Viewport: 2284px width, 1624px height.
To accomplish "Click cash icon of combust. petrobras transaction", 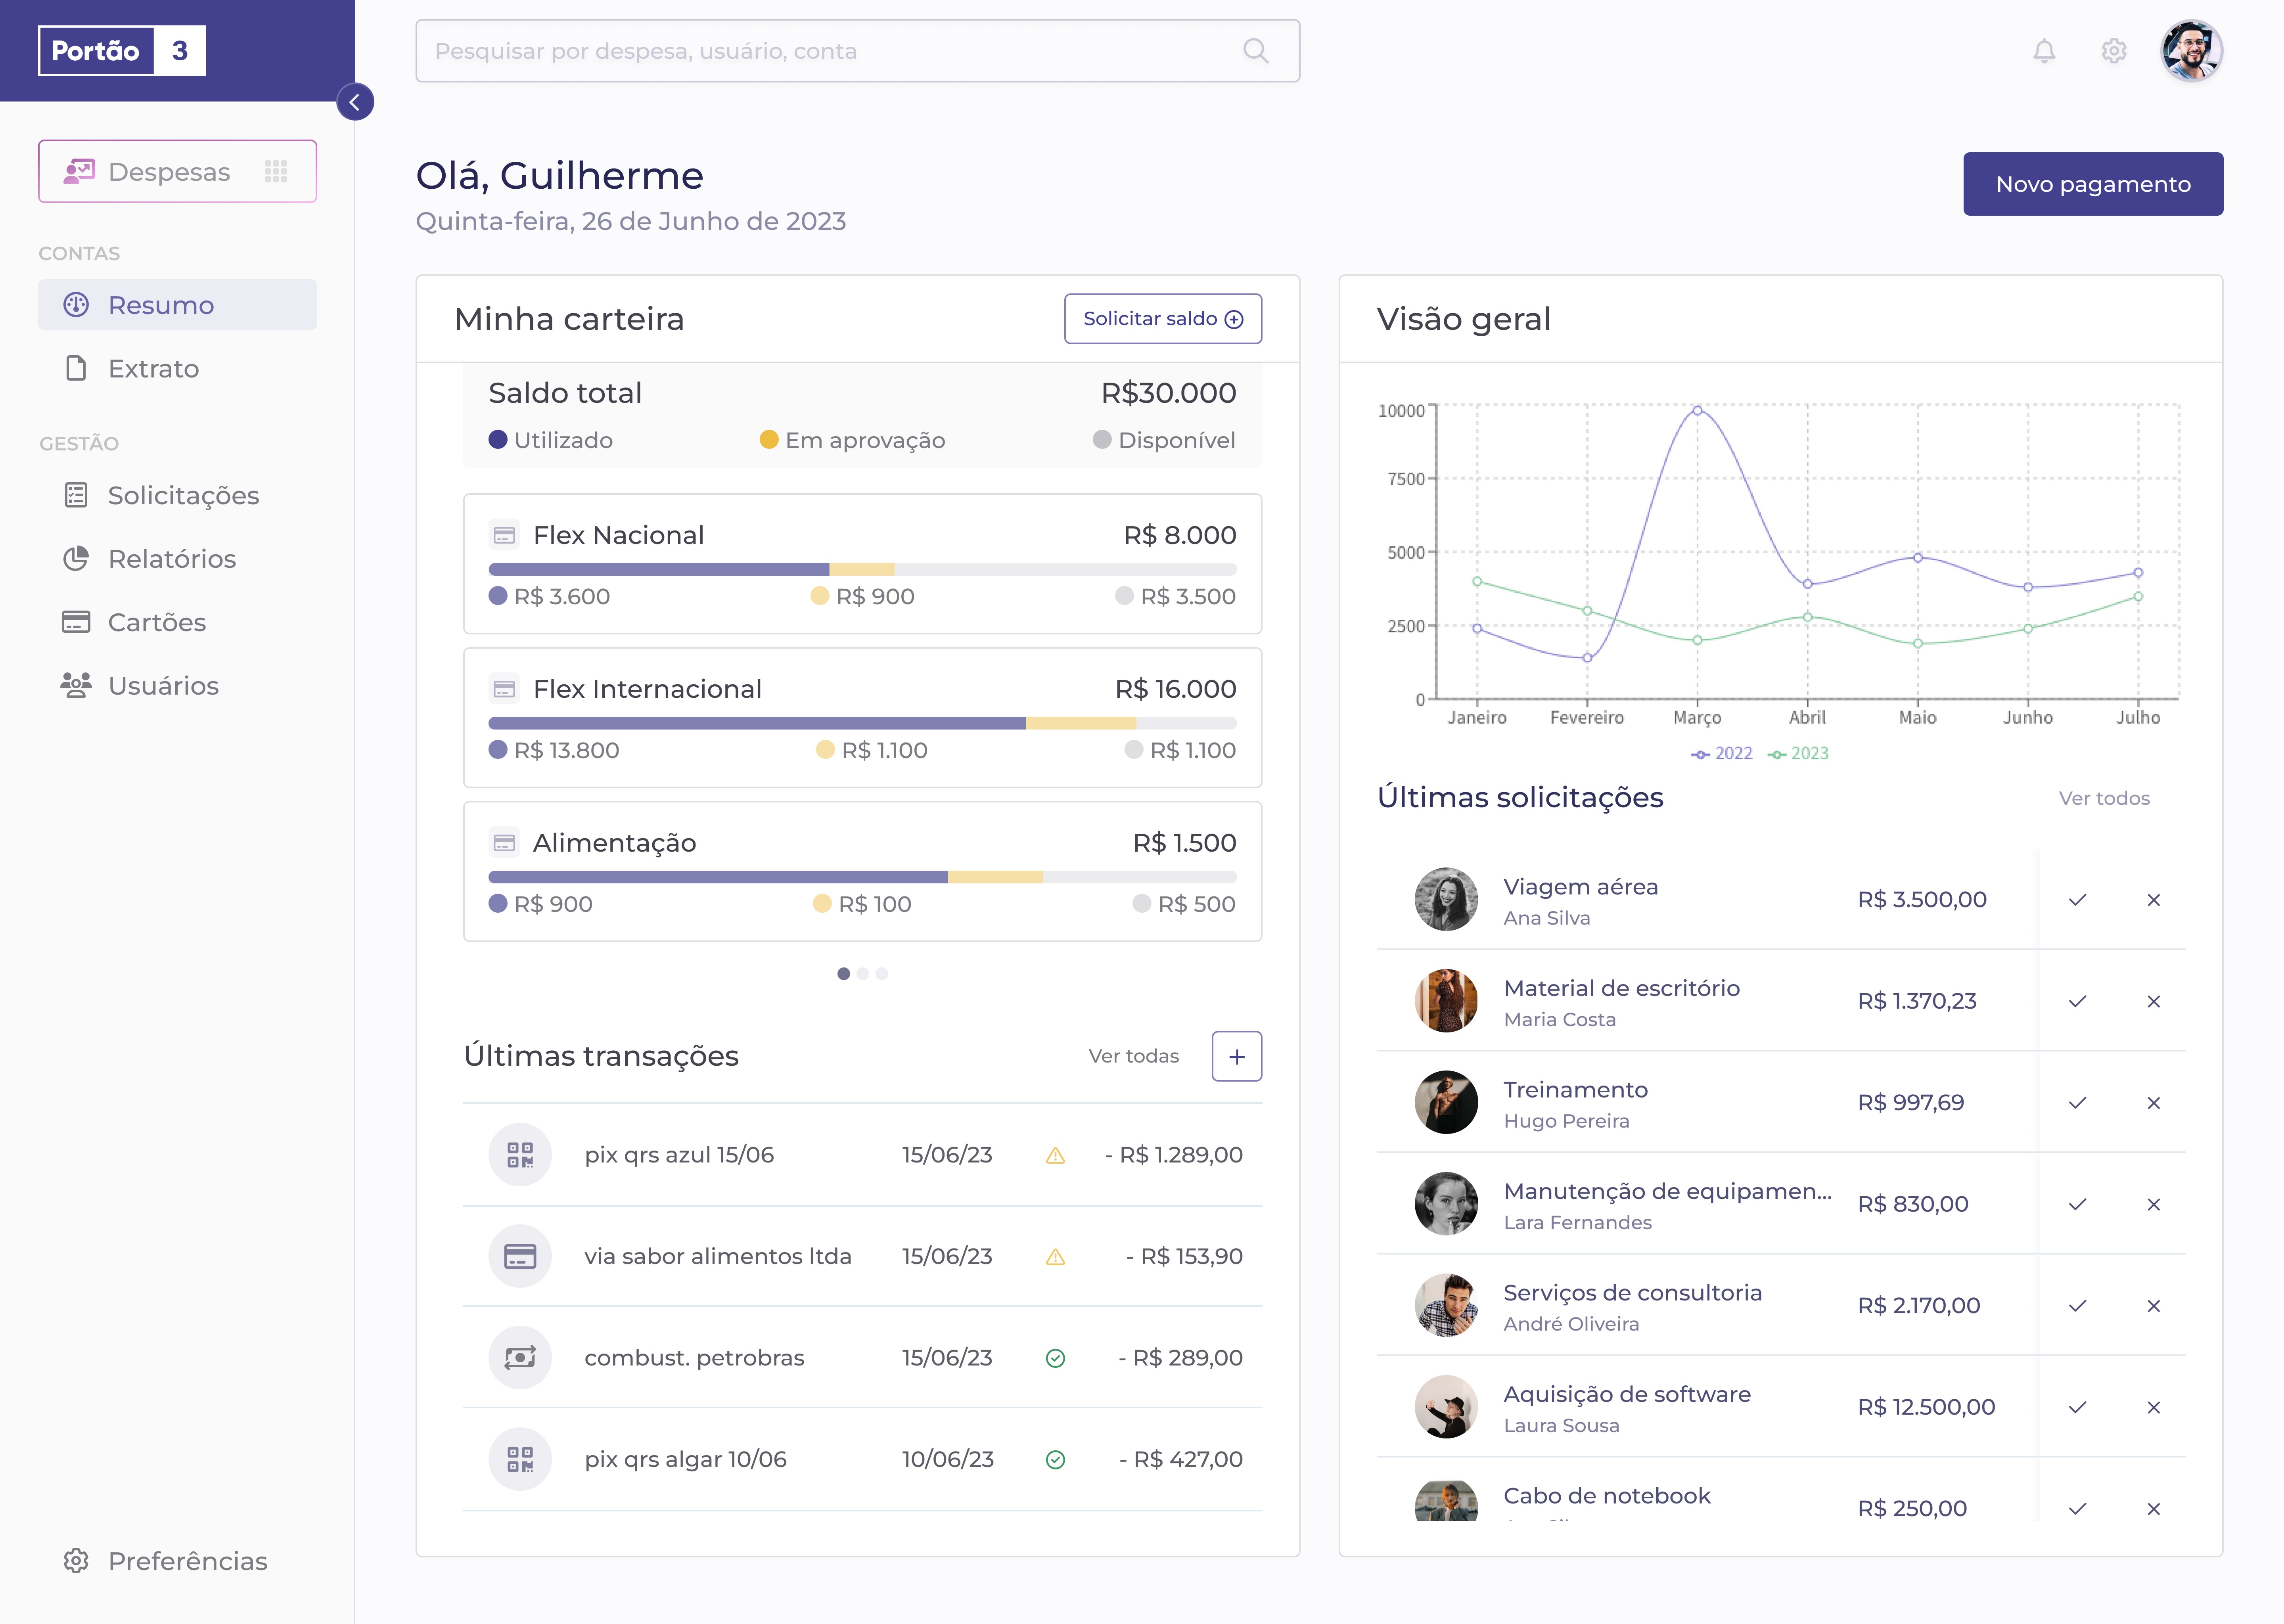I will click(520, 1358).
